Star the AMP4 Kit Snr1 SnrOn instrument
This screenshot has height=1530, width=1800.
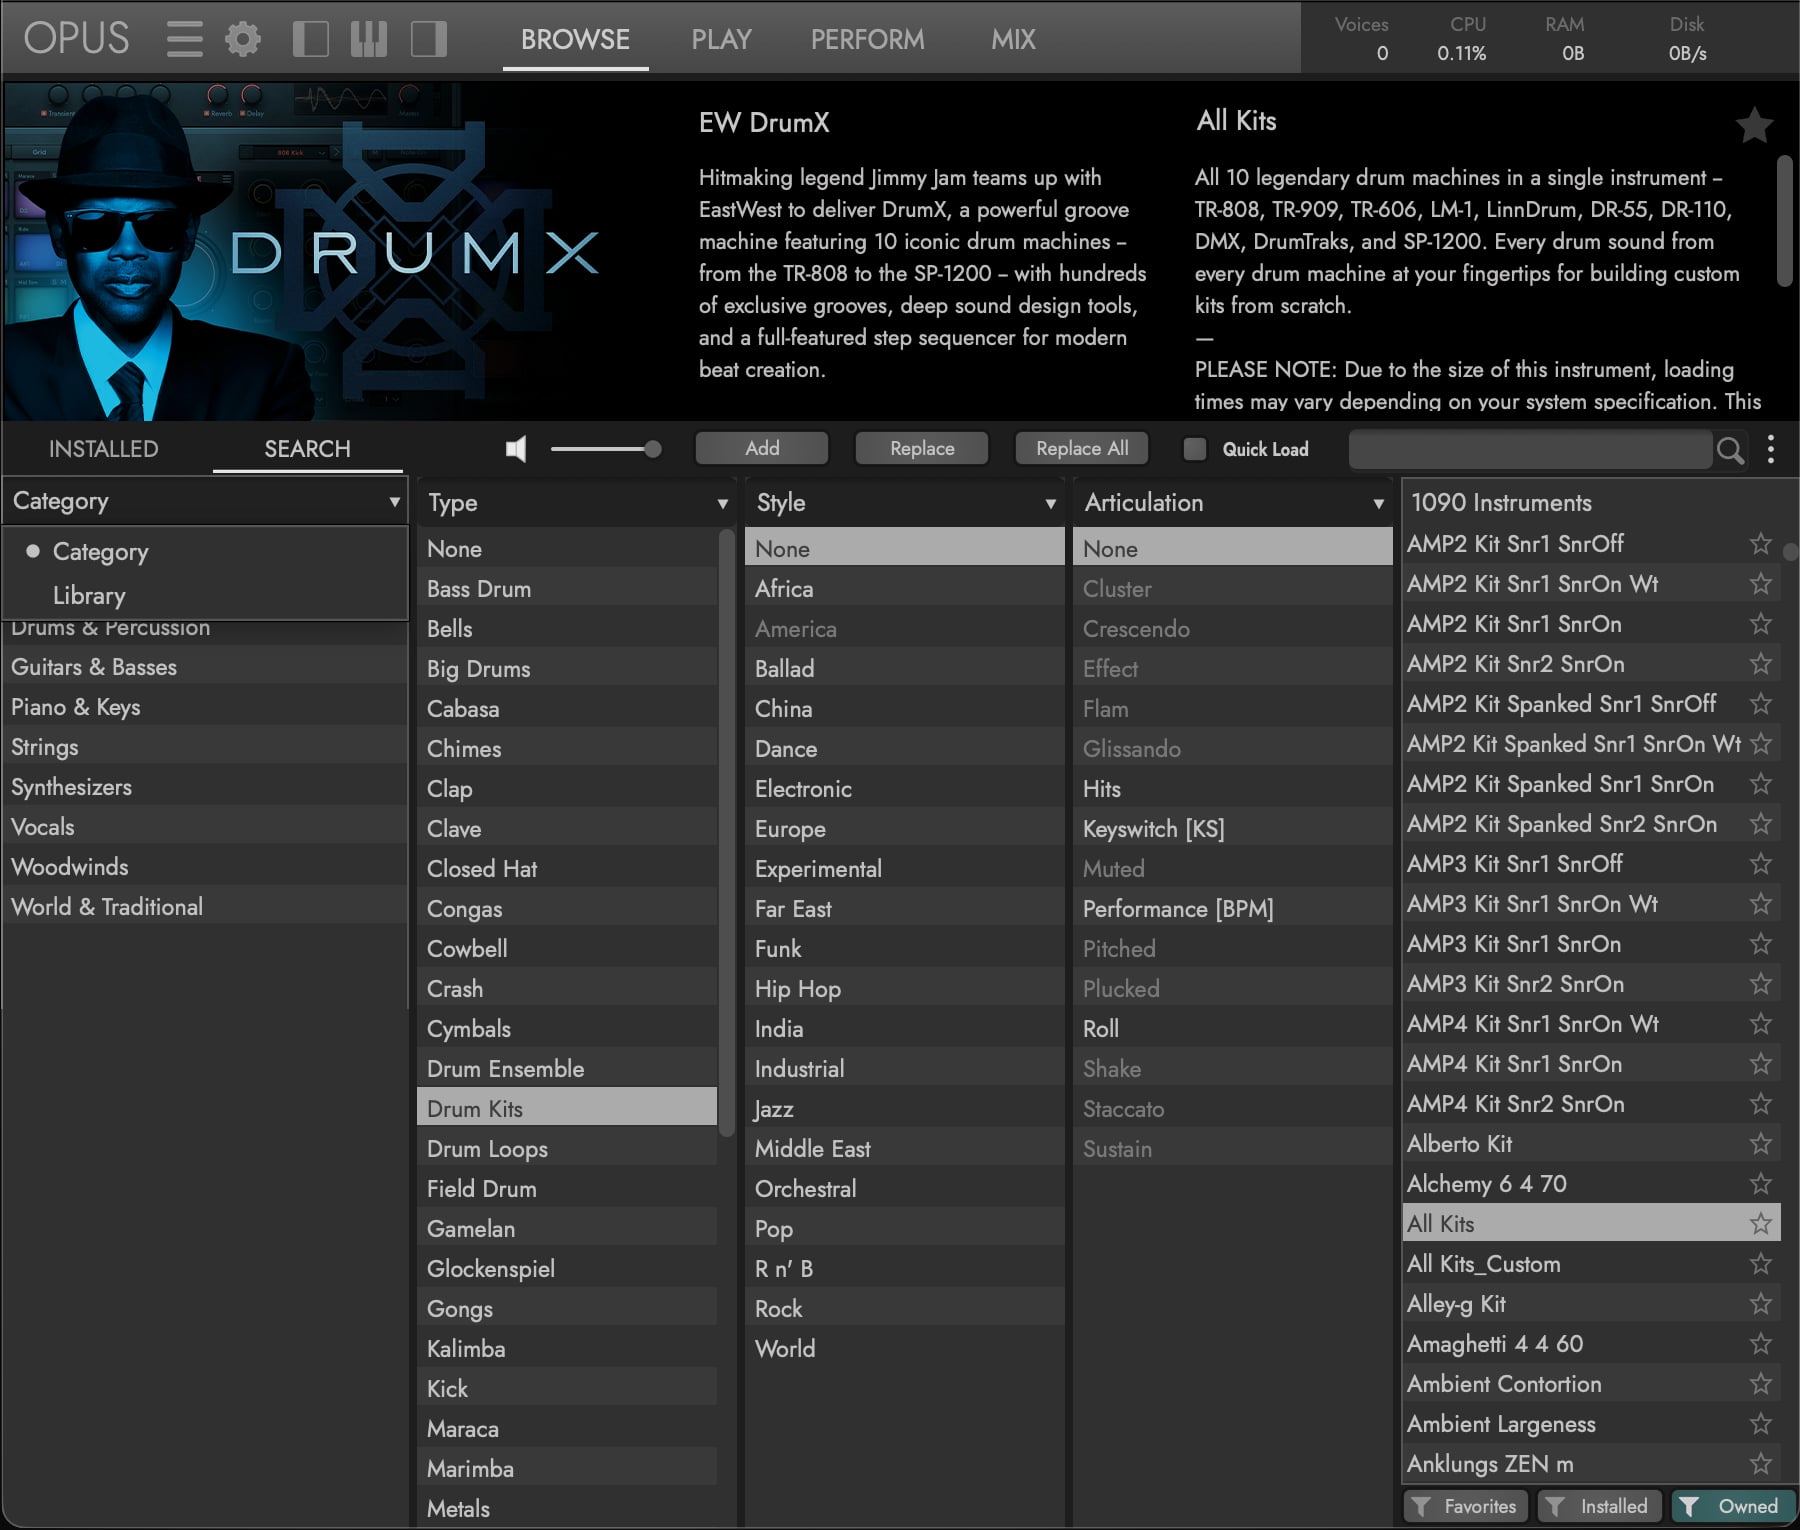point(1761,1063)
